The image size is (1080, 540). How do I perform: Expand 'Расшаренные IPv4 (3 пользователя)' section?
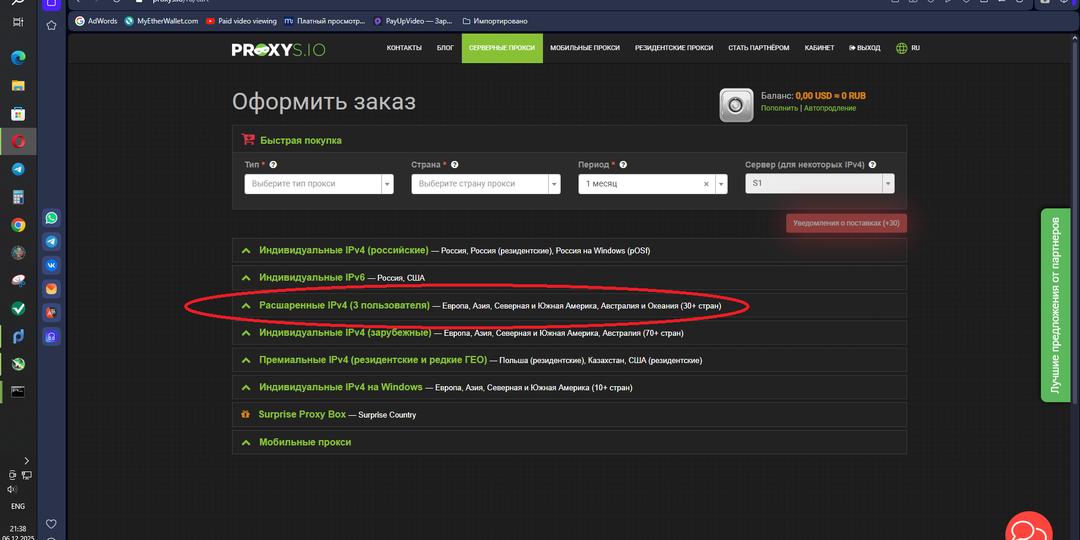tap(569, 305)
